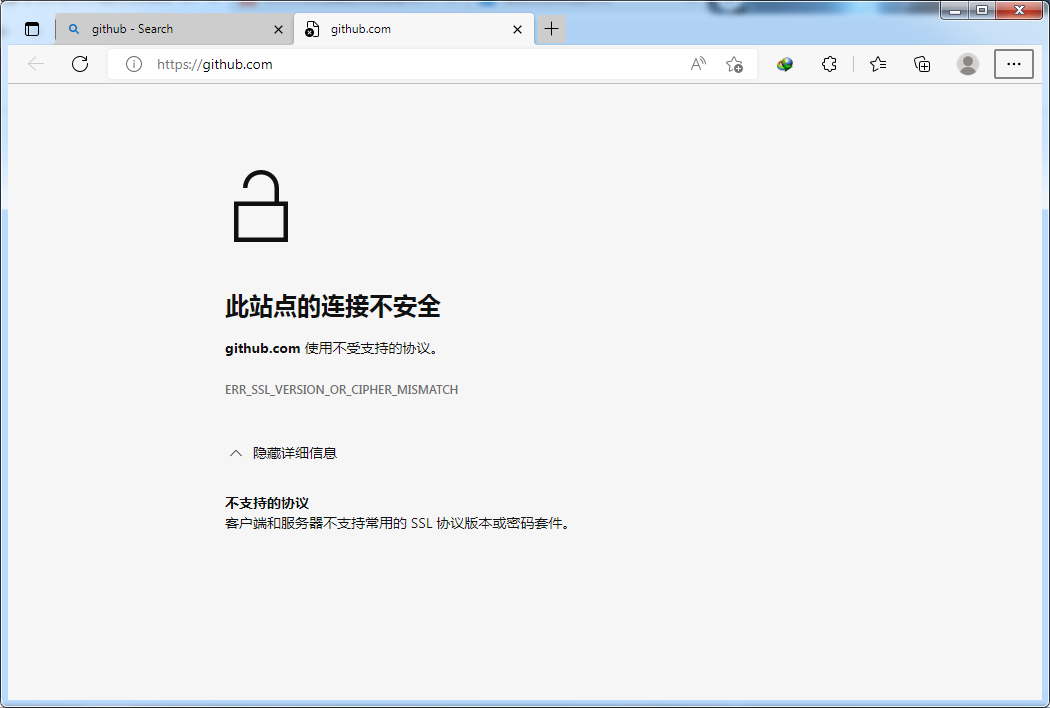Viewport: 1050px width, 708px height.
Task: Reload the github.com page
Action: point(80,63)
